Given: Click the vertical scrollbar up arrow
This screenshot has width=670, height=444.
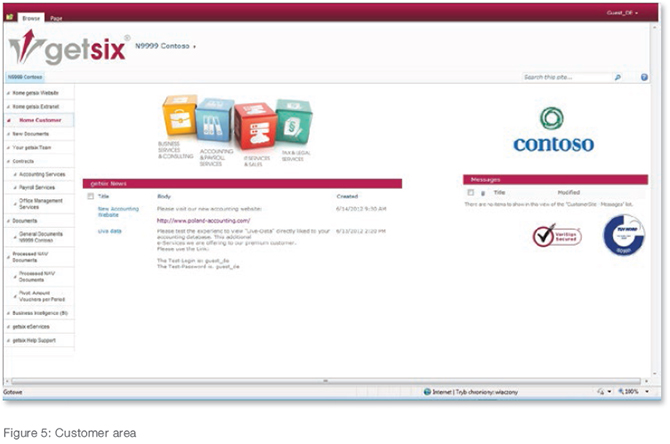Looking at the screenshot, I should pyautogui.click(x=654, y=27).
